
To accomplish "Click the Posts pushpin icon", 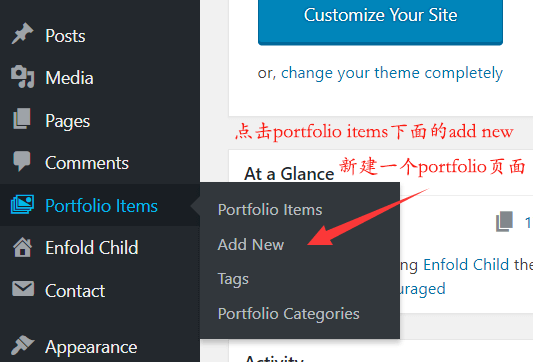I will coord(22,34).
